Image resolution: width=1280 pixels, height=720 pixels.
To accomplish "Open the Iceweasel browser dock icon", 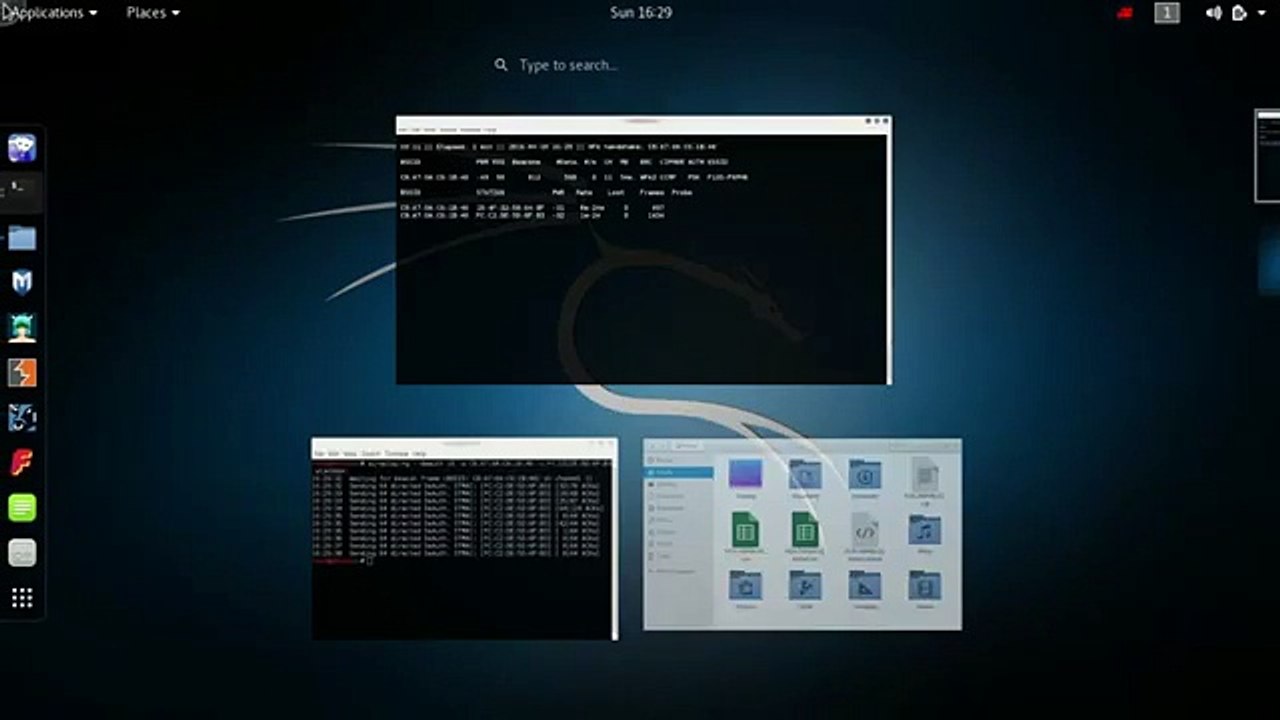I will 22,148.
